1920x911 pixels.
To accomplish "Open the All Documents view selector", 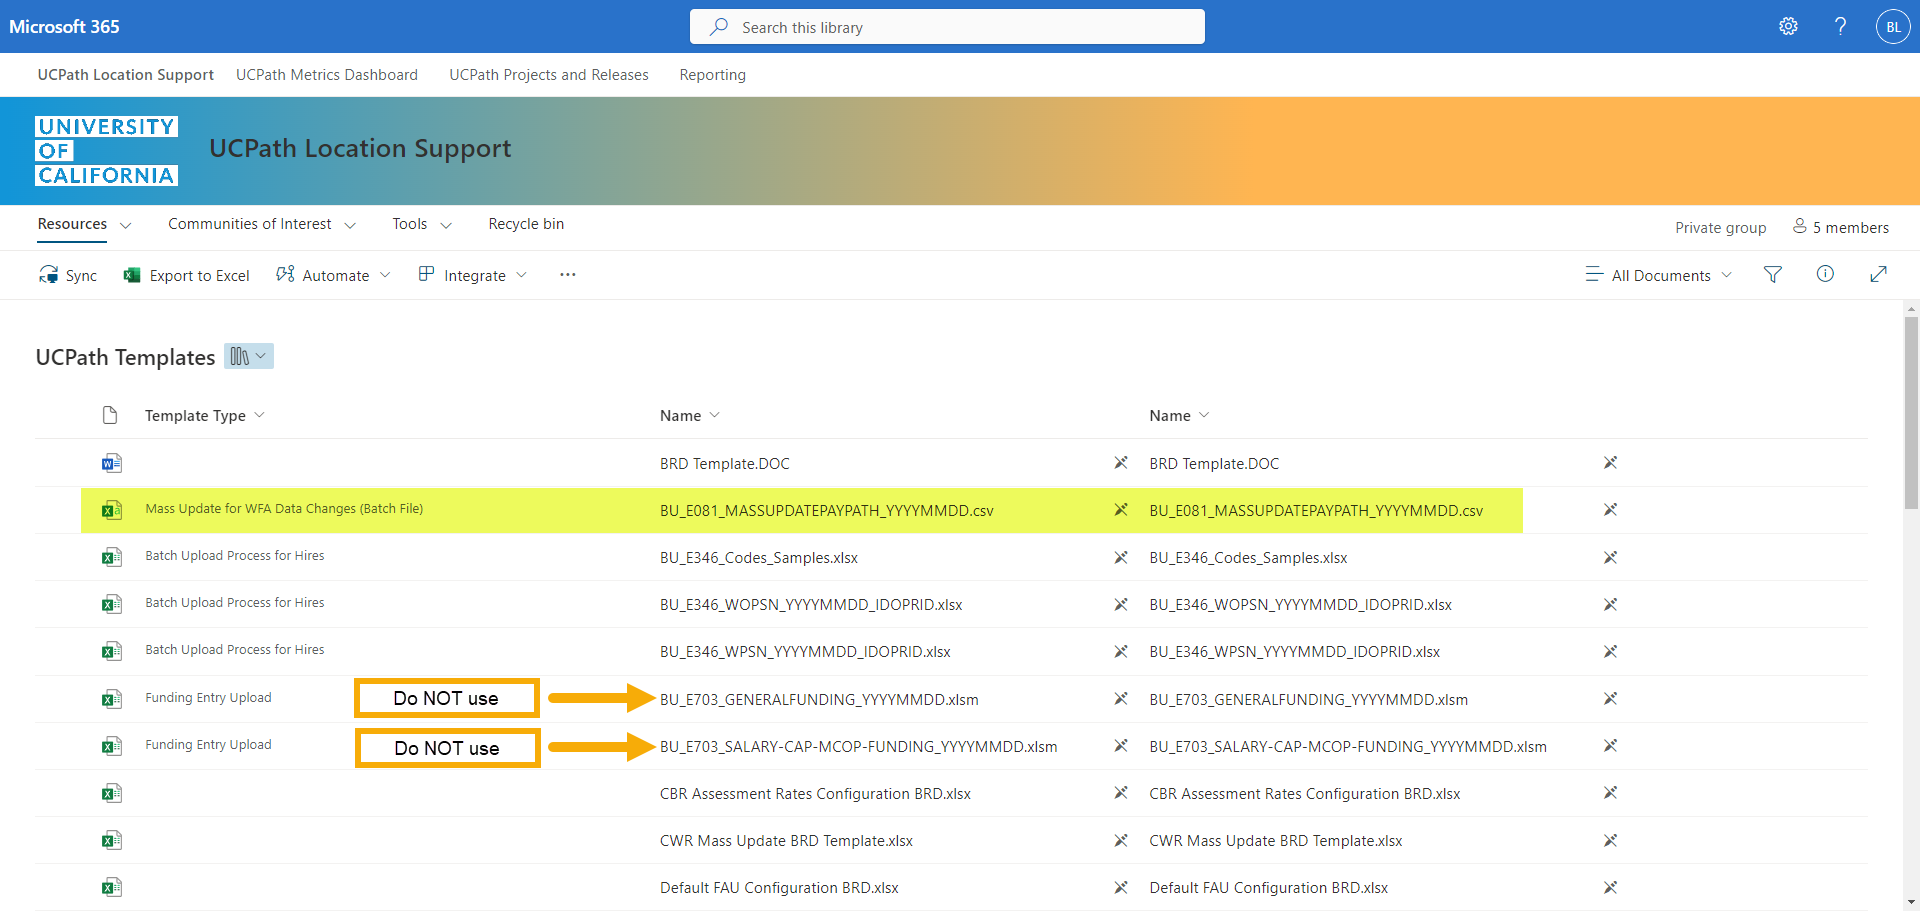I will click(x=1659, y=276).
